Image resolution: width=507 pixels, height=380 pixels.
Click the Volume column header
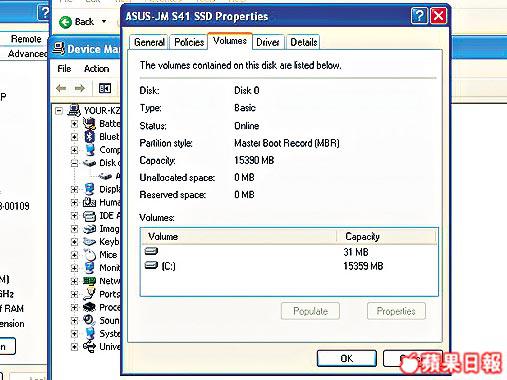pyautogui.click(x=239, y=237)
